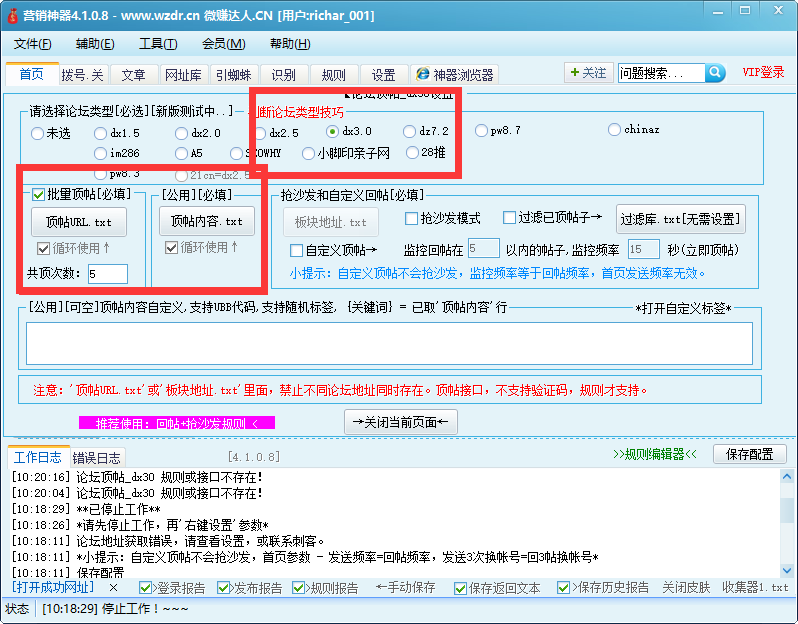Image resolution: width=798 pixels, height=624 pixels.
Task: Select the dx3.0 forum type
Action: click(333, 131)
